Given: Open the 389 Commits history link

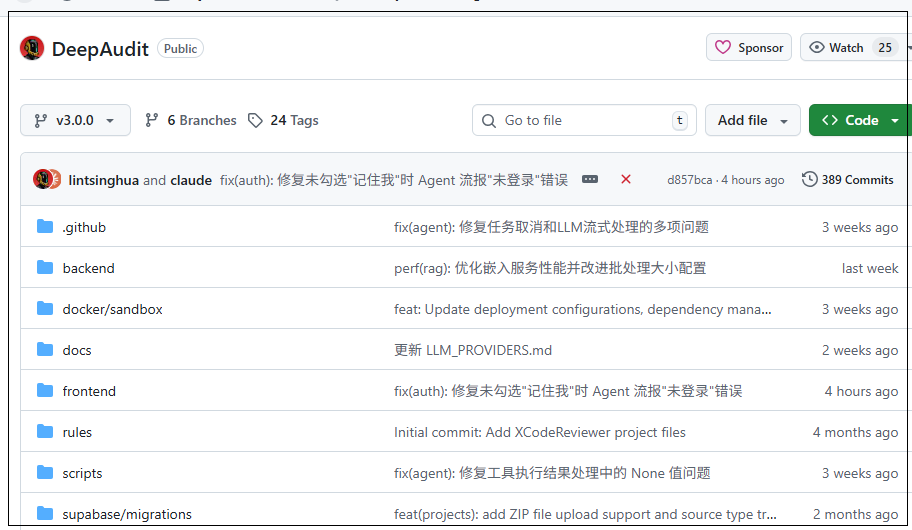Looking at the screenshot, I should point(857,180).
